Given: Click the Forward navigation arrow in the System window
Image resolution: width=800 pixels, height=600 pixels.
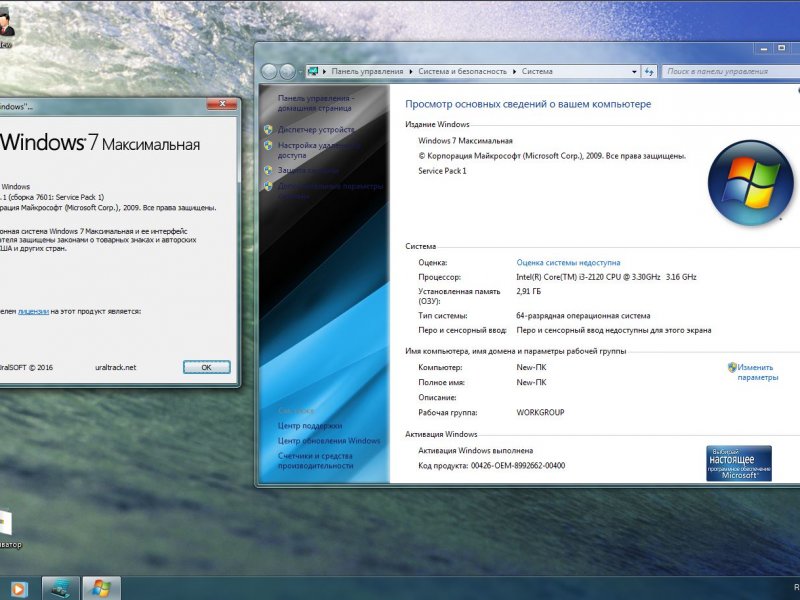Looking at the screenshot, I should click(x=287, y=71).
